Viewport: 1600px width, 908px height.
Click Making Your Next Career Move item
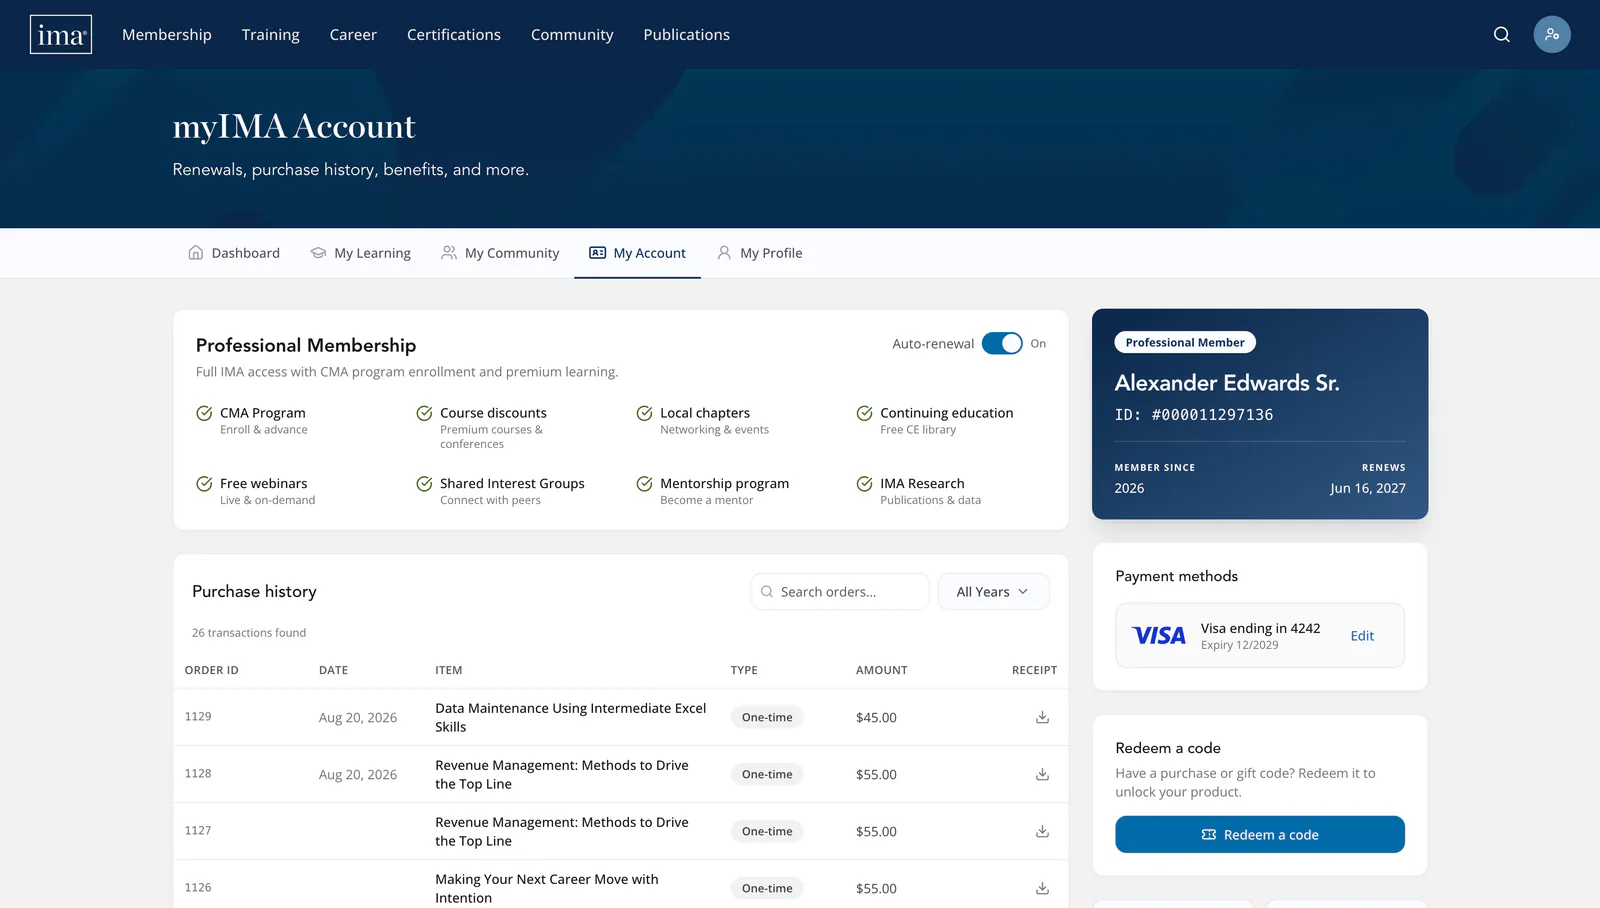(x=547, y=888)
